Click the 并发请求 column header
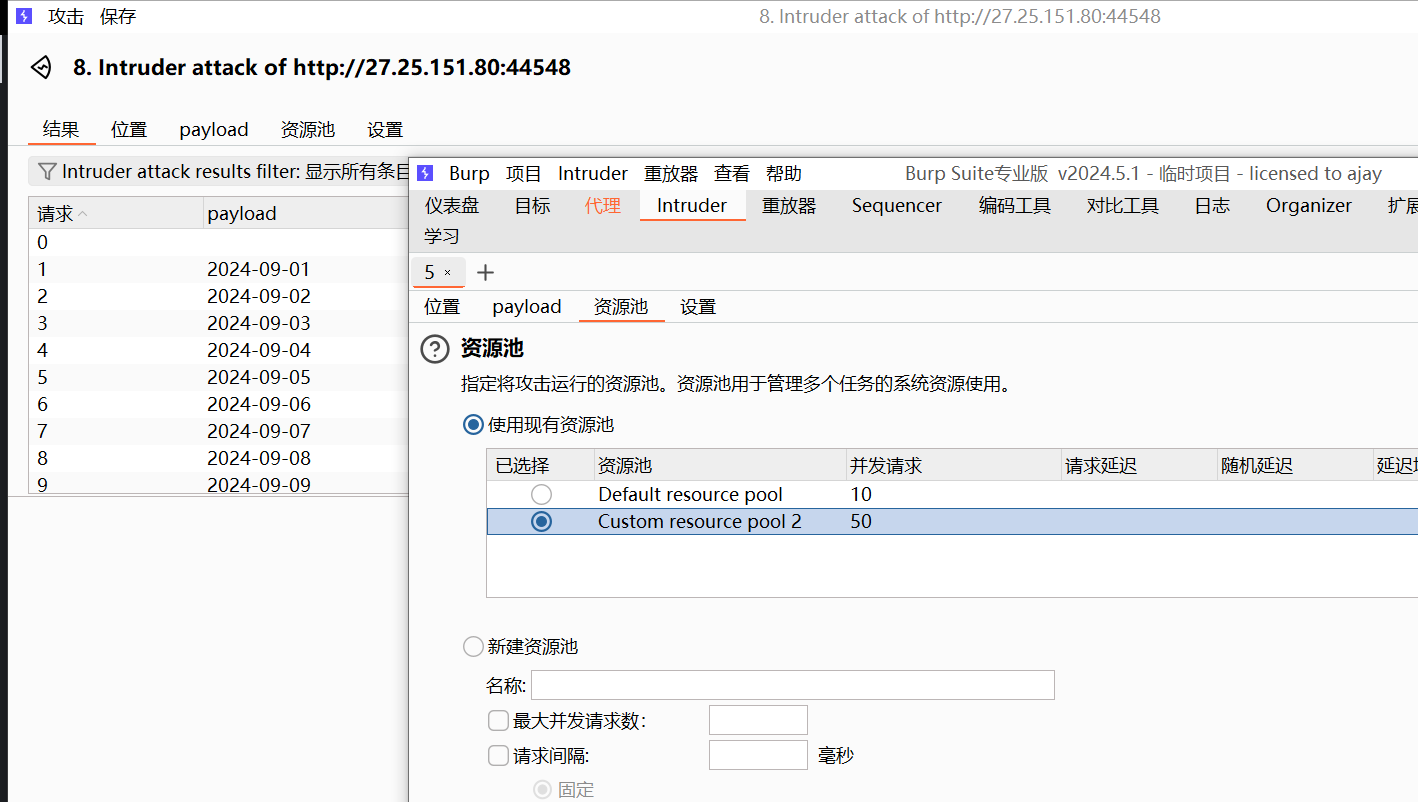 click(885, 466)
